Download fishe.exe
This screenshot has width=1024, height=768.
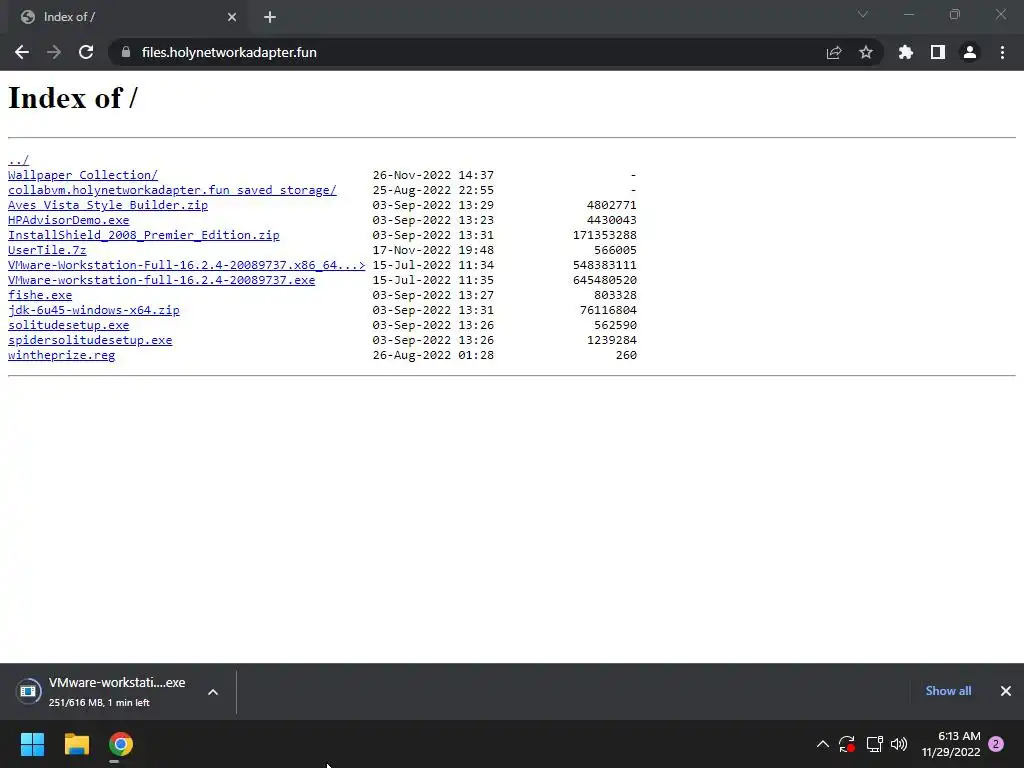pyautogui.click(x=40, y=295)
